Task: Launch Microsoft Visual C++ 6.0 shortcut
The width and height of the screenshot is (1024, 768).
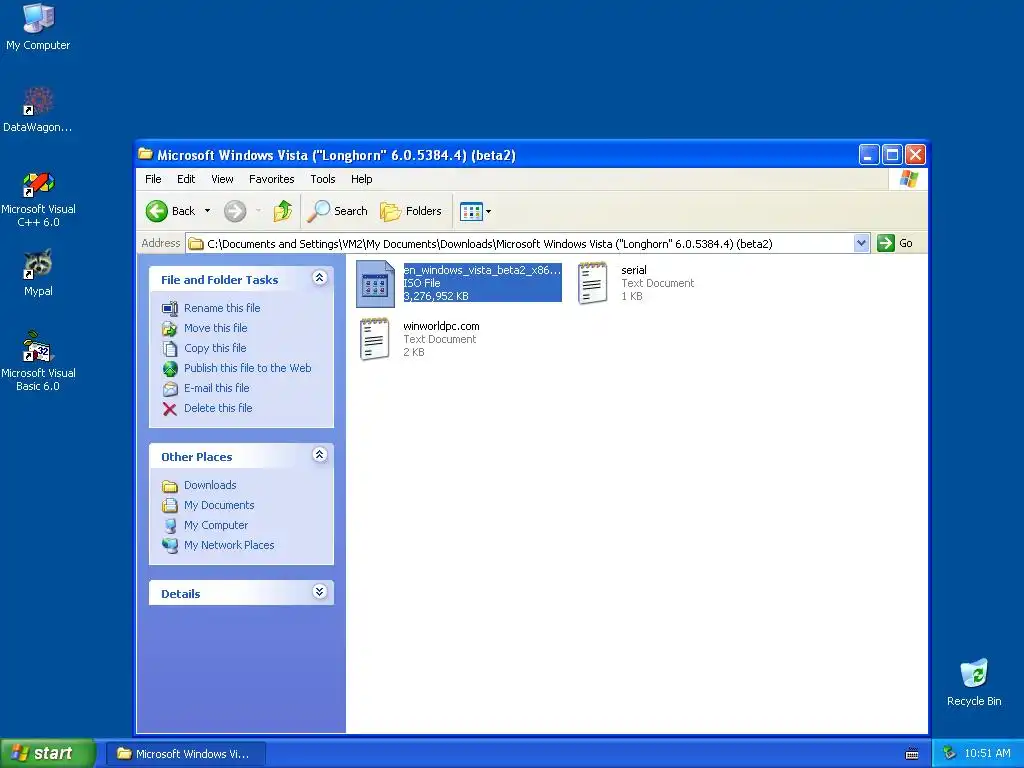Action: pyautogui.click(x=38, y=199)
